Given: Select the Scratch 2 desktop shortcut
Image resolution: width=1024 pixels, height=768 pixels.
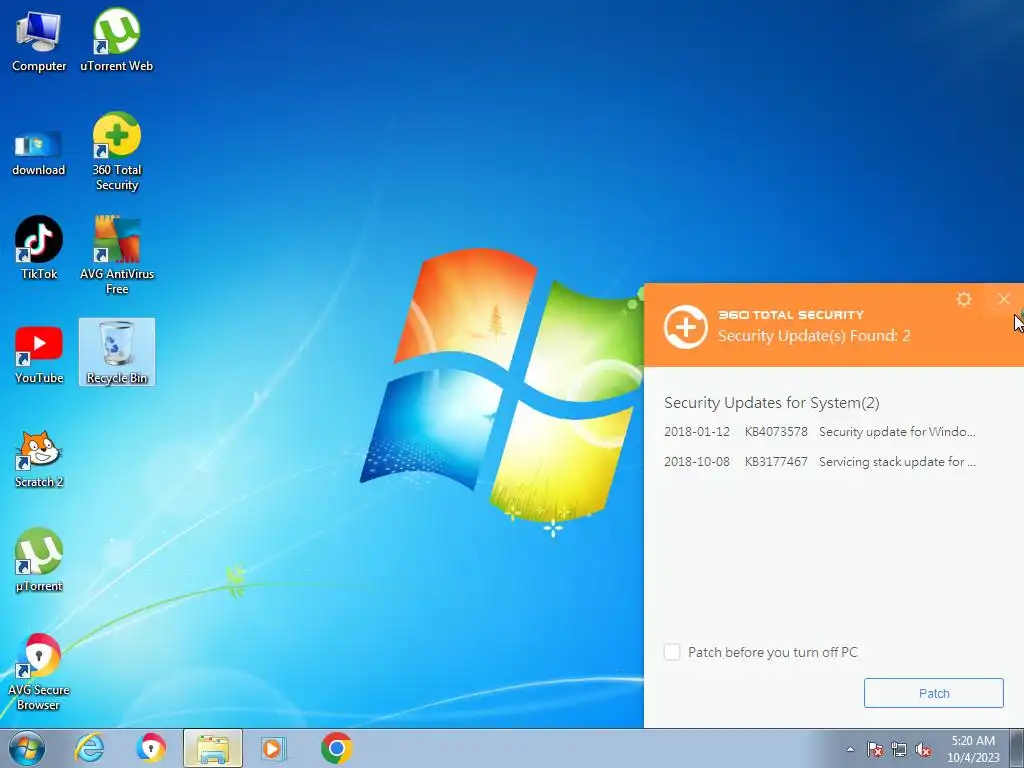Looking at the screenshot, I should tap(39, 460).
